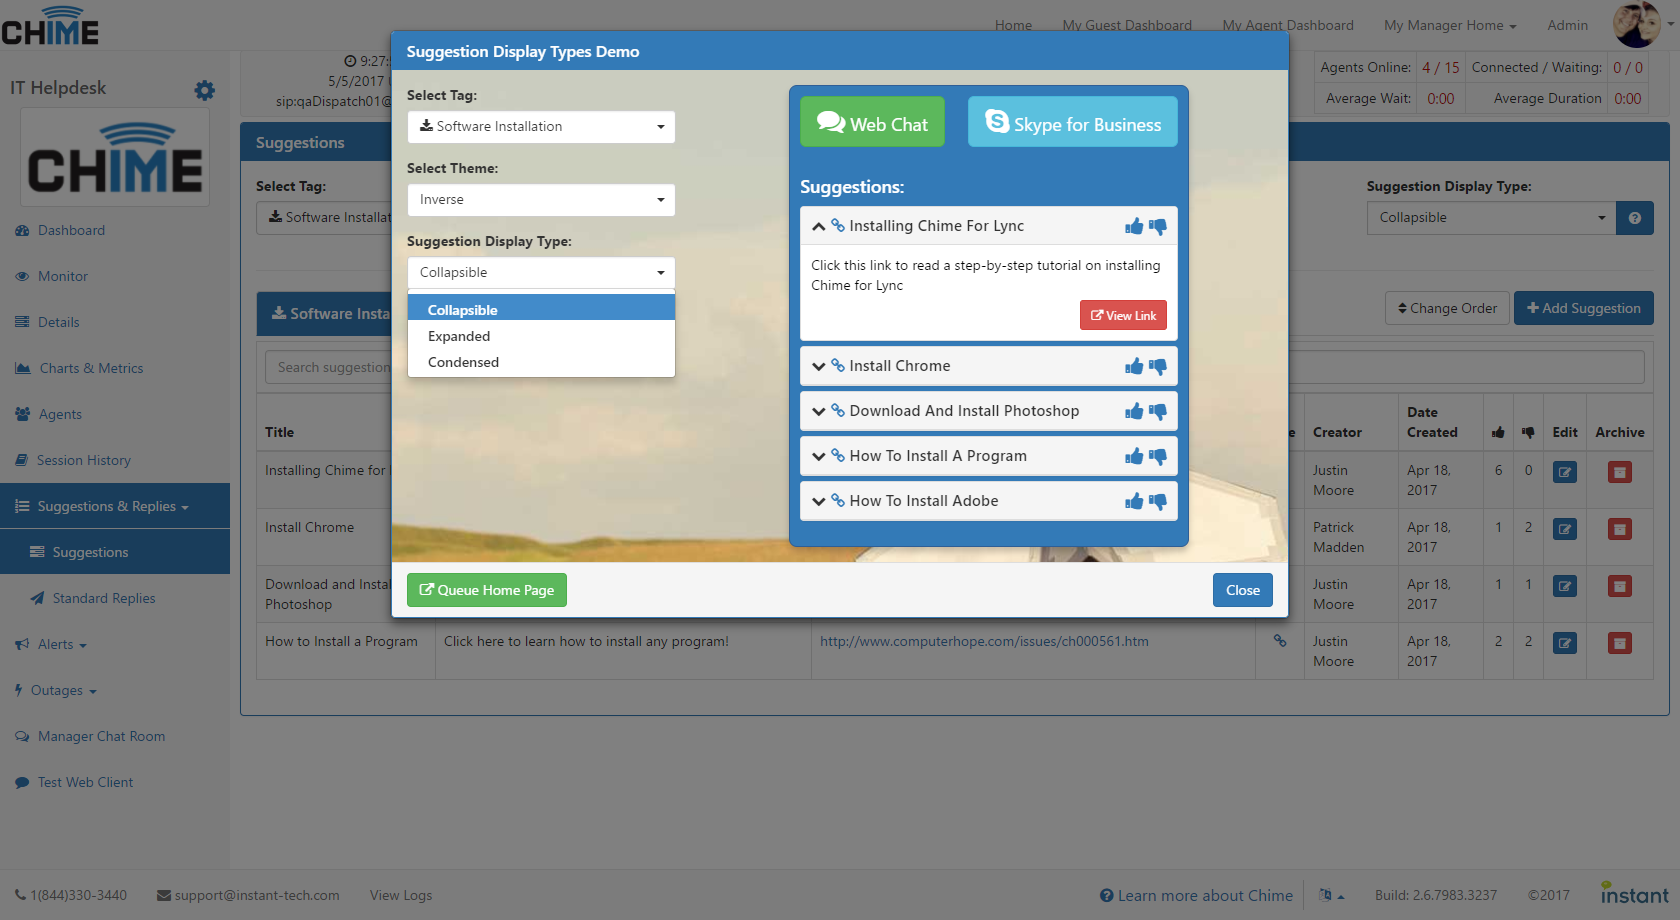
Task: Click the IT Helpdesk settings gear icon
Action: (x=205, y=90)
